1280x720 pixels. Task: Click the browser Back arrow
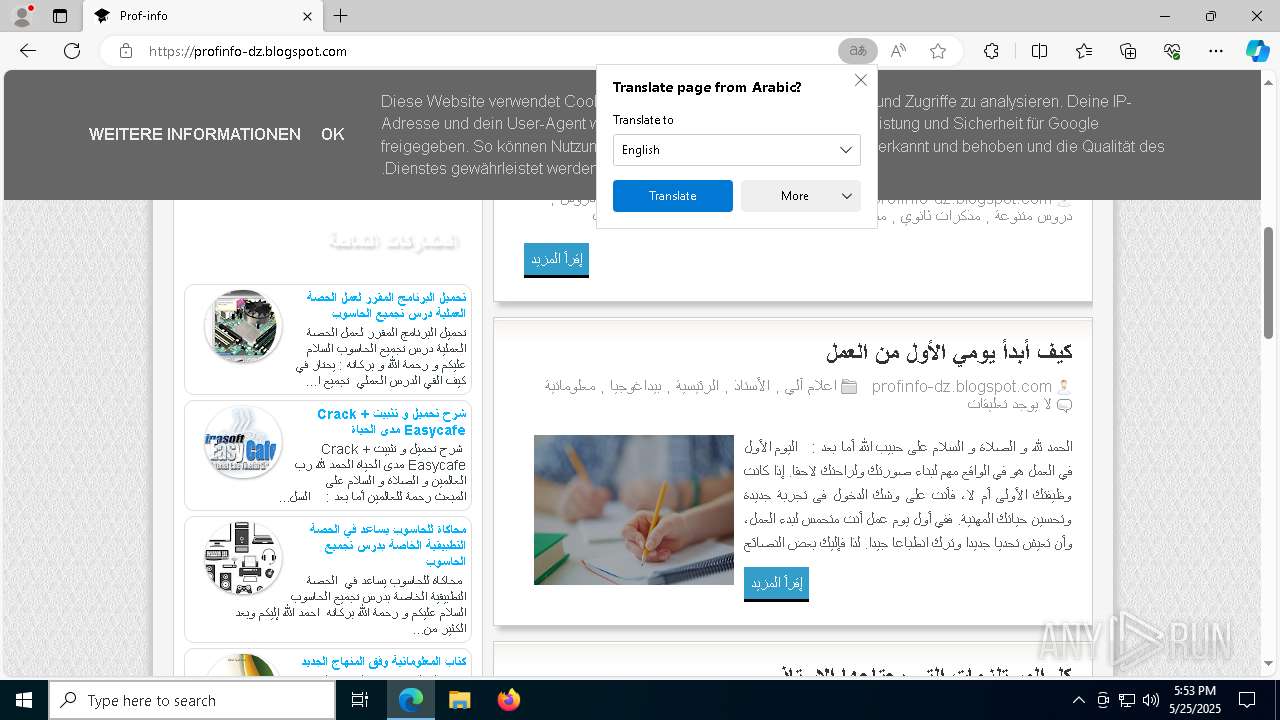pos(28,51)
